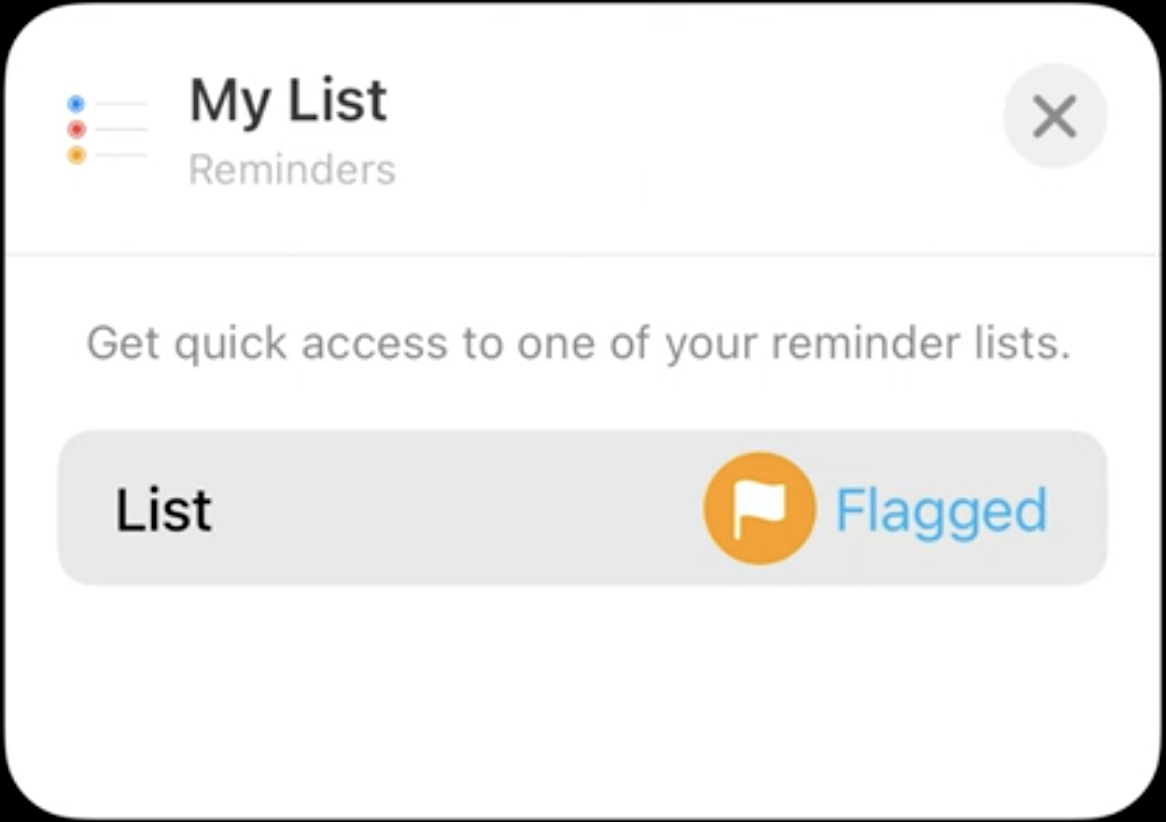
Task: Select the orange dot in Reminders icon
Action: pyautogui.click(x=76, y=155)
